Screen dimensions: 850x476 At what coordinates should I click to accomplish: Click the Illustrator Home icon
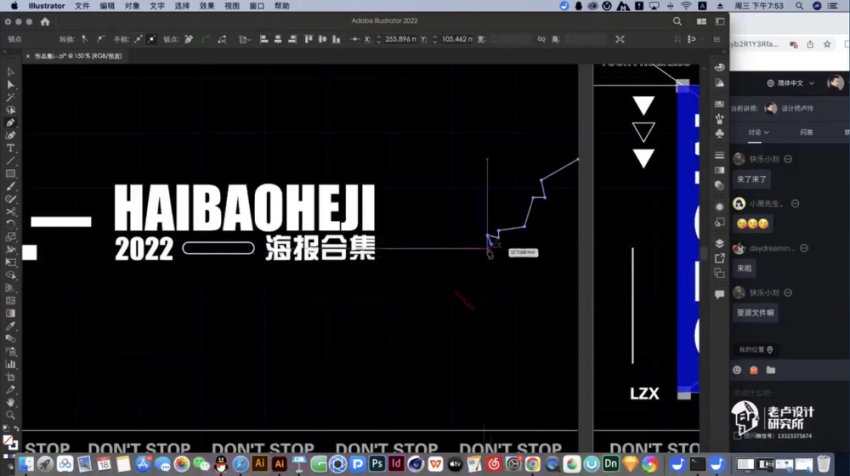pyautogui.click(x=46, y=21)
